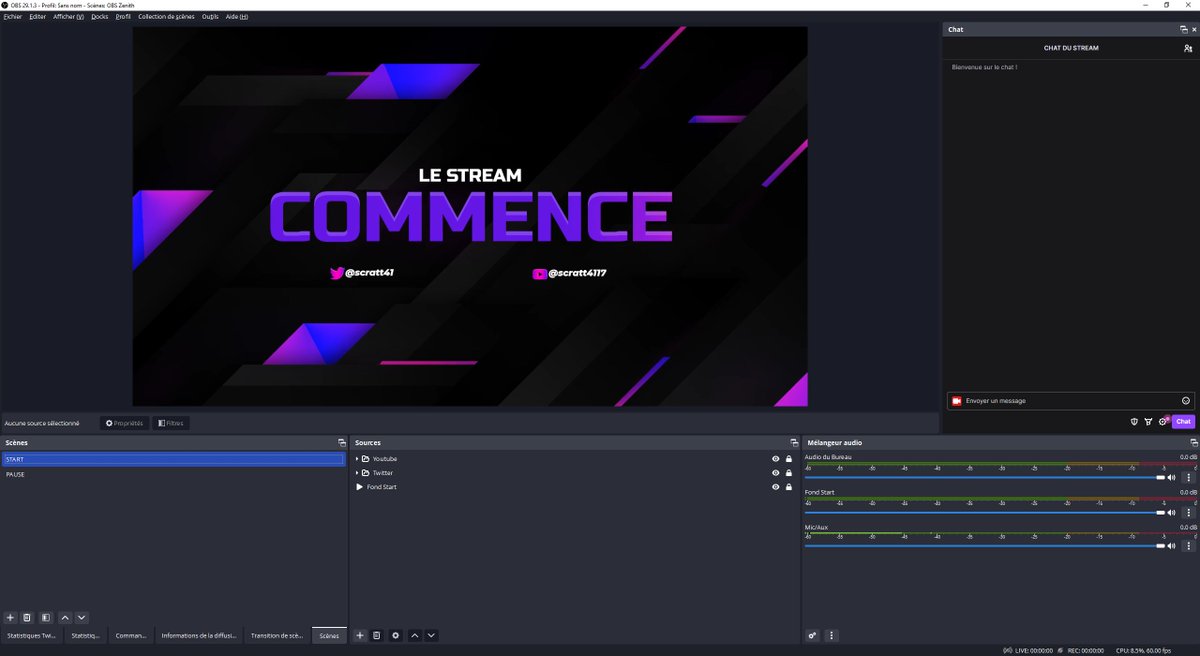Open the Afficher menu
Viewport: 1200px width, 656px height.
69,17
